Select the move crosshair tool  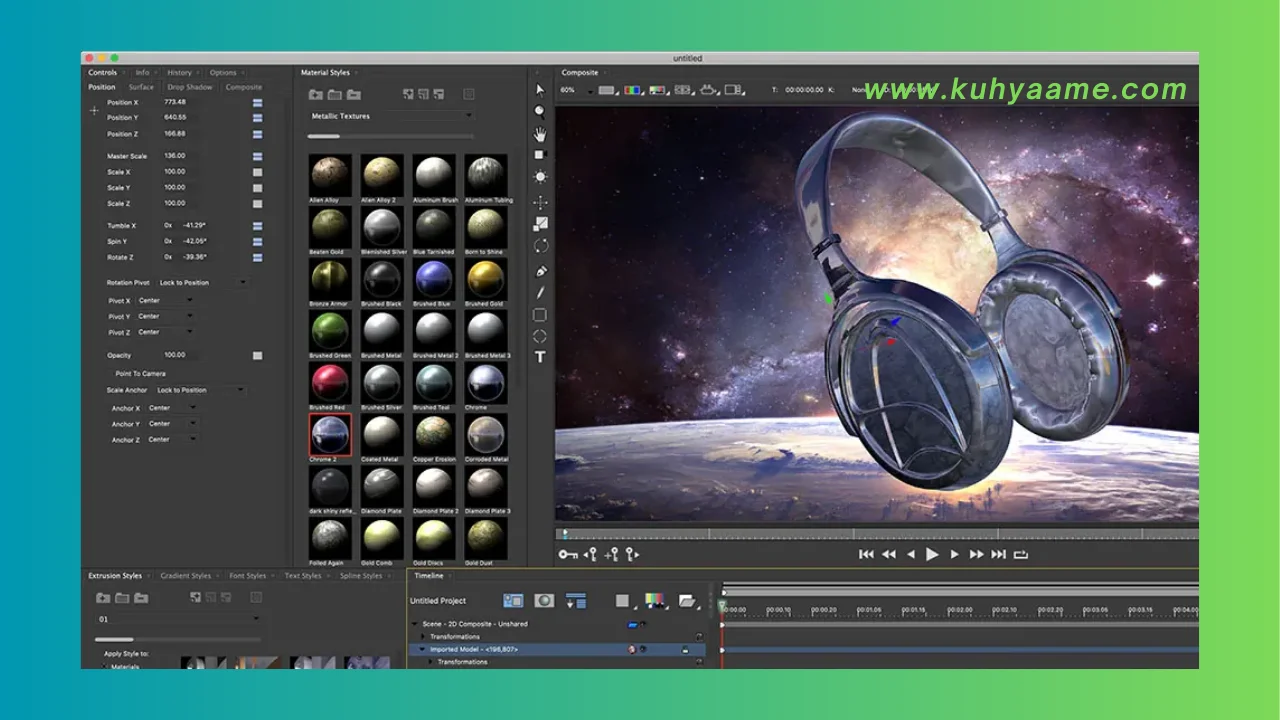point(540,202)
